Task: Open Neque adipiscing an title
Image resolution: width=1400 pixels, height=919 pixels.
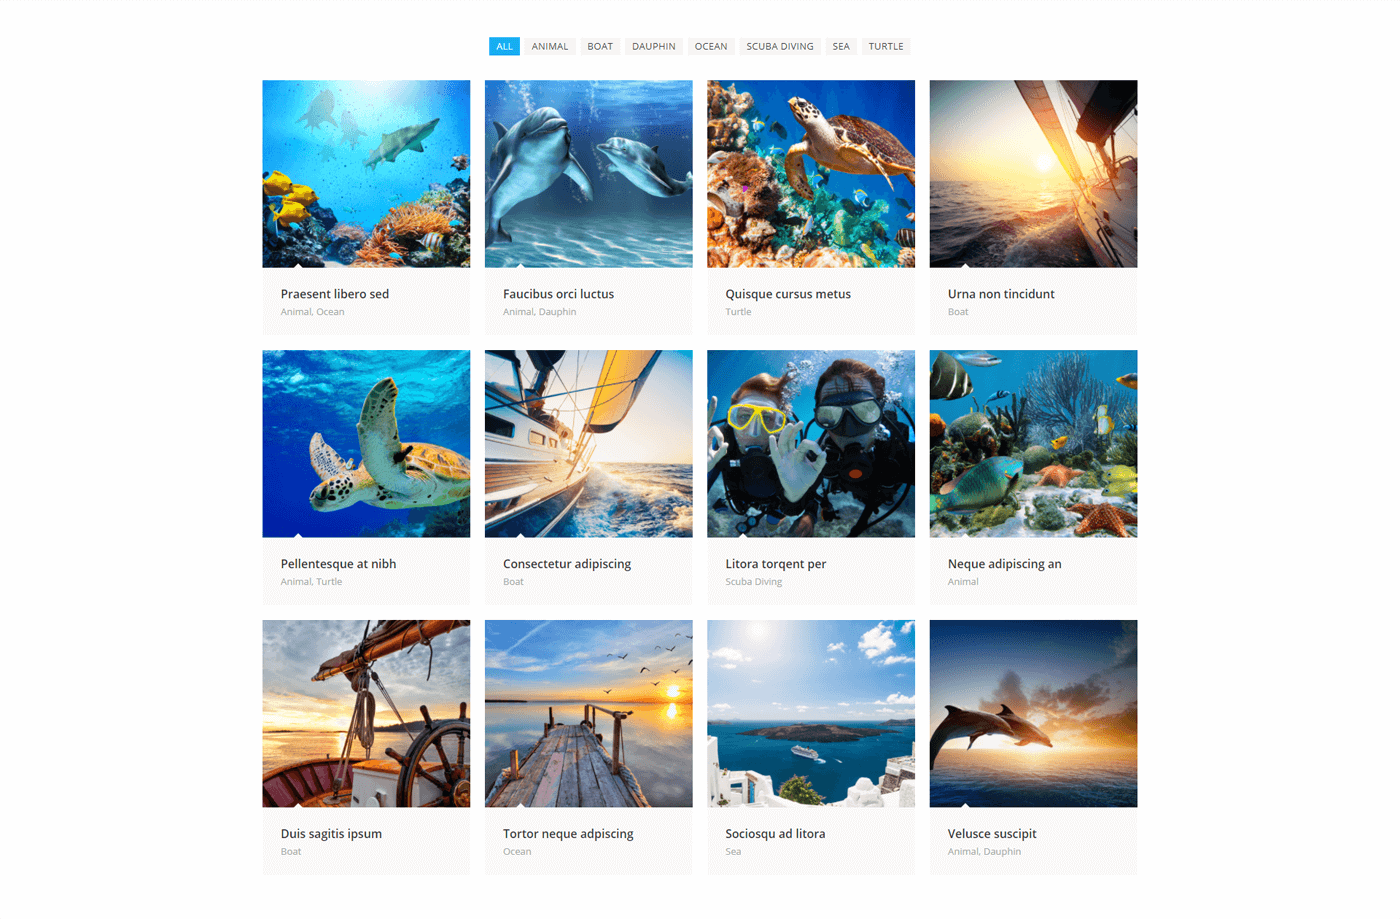Action: pyautogui.click(x=1005, y=564)
